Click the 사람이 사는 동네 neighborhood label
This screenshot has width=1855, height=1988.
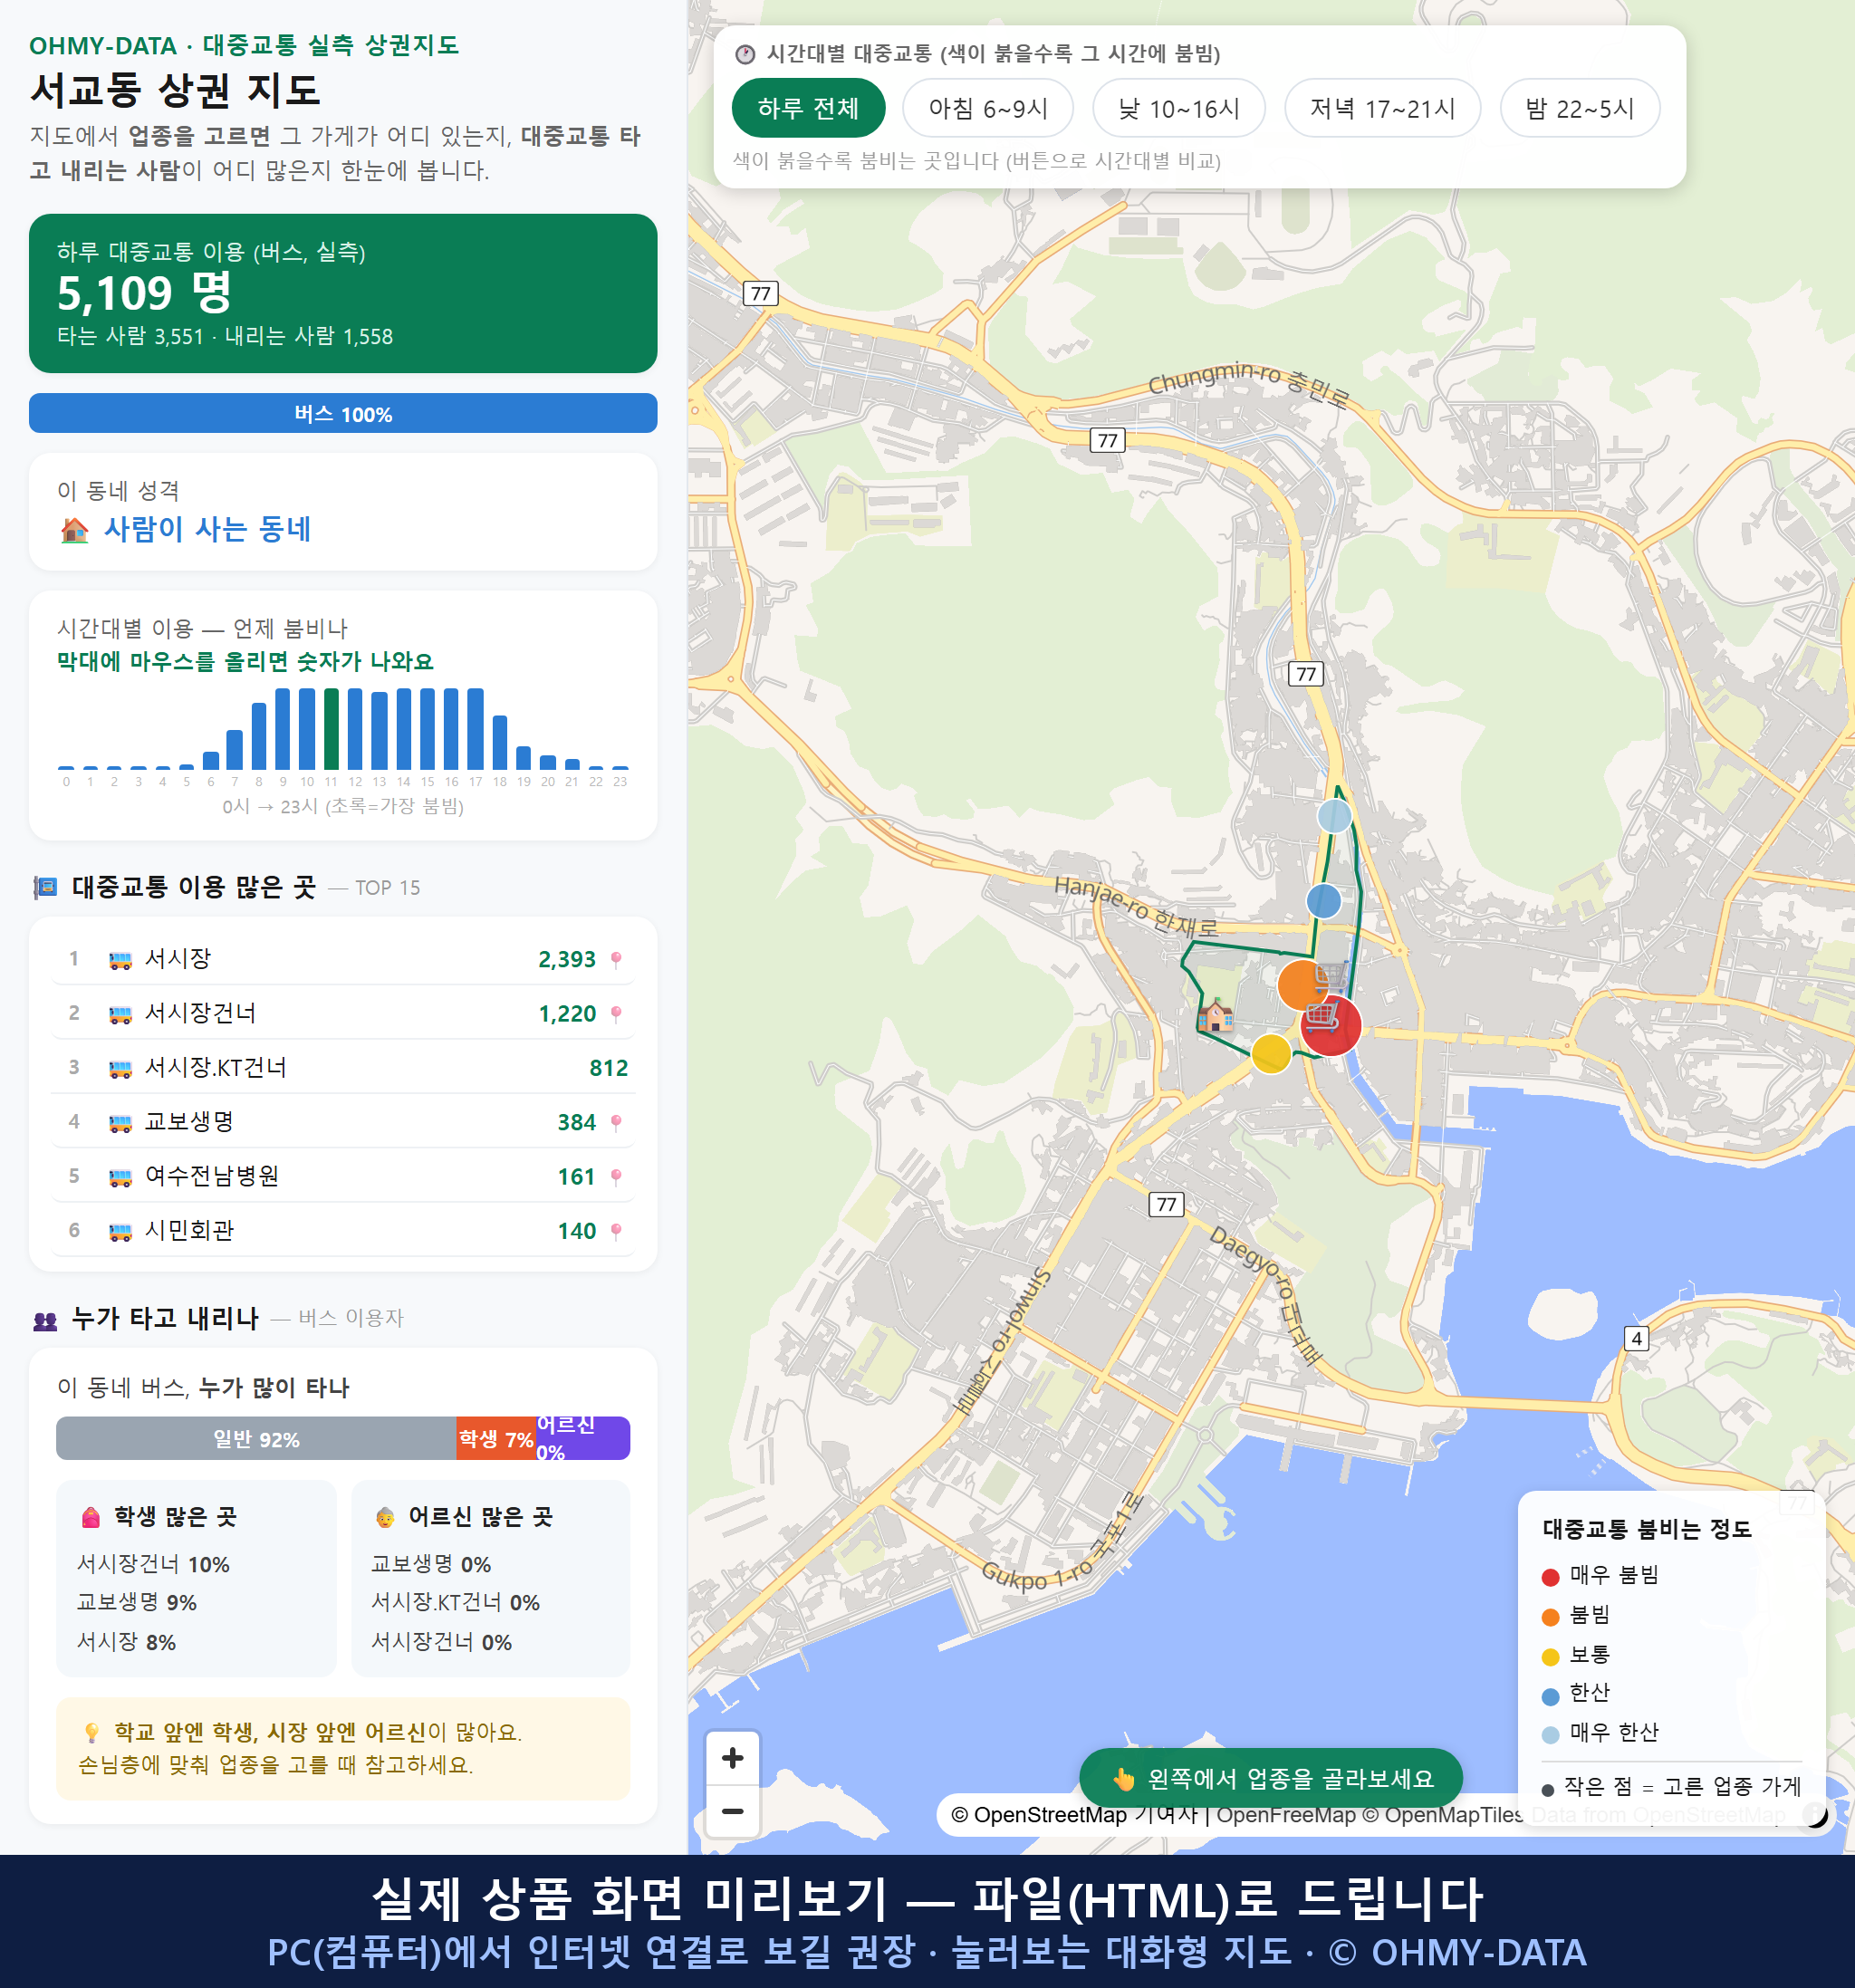click(207, 529)
